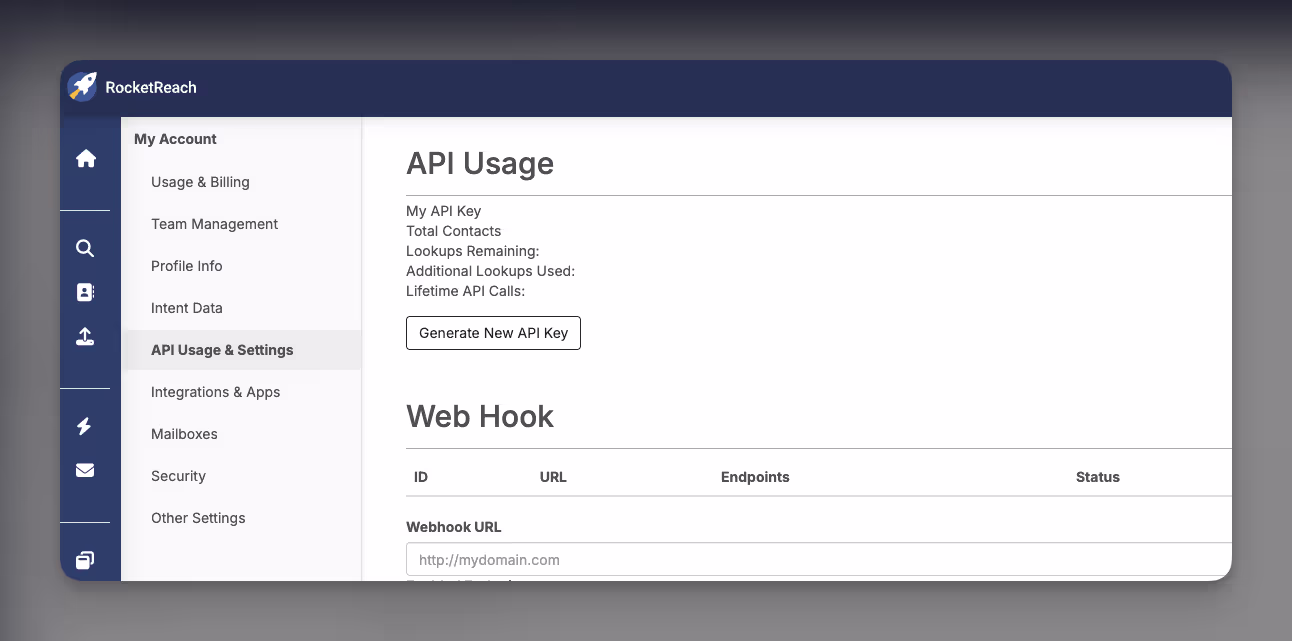This screenshot has height=641, width=1292.
Task: Click the Web Hook heading
Action: click(480, 416)
